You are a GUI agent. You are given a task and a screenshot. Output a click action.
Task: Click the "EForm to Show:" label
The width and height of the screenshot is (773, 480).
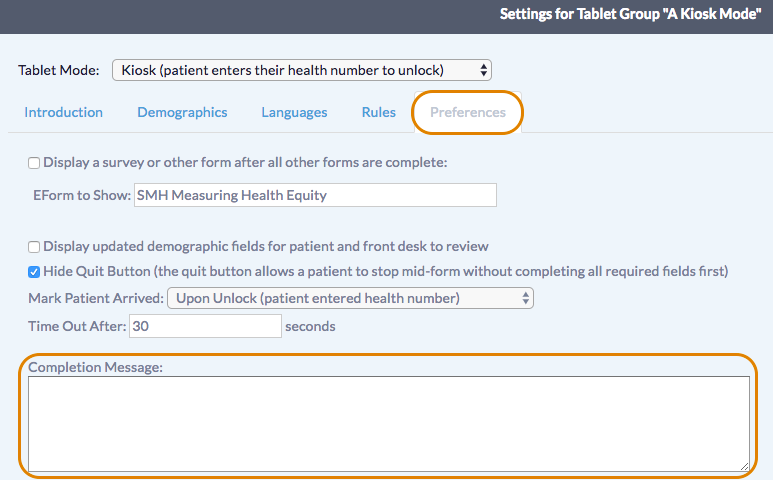tap(82, 195)
